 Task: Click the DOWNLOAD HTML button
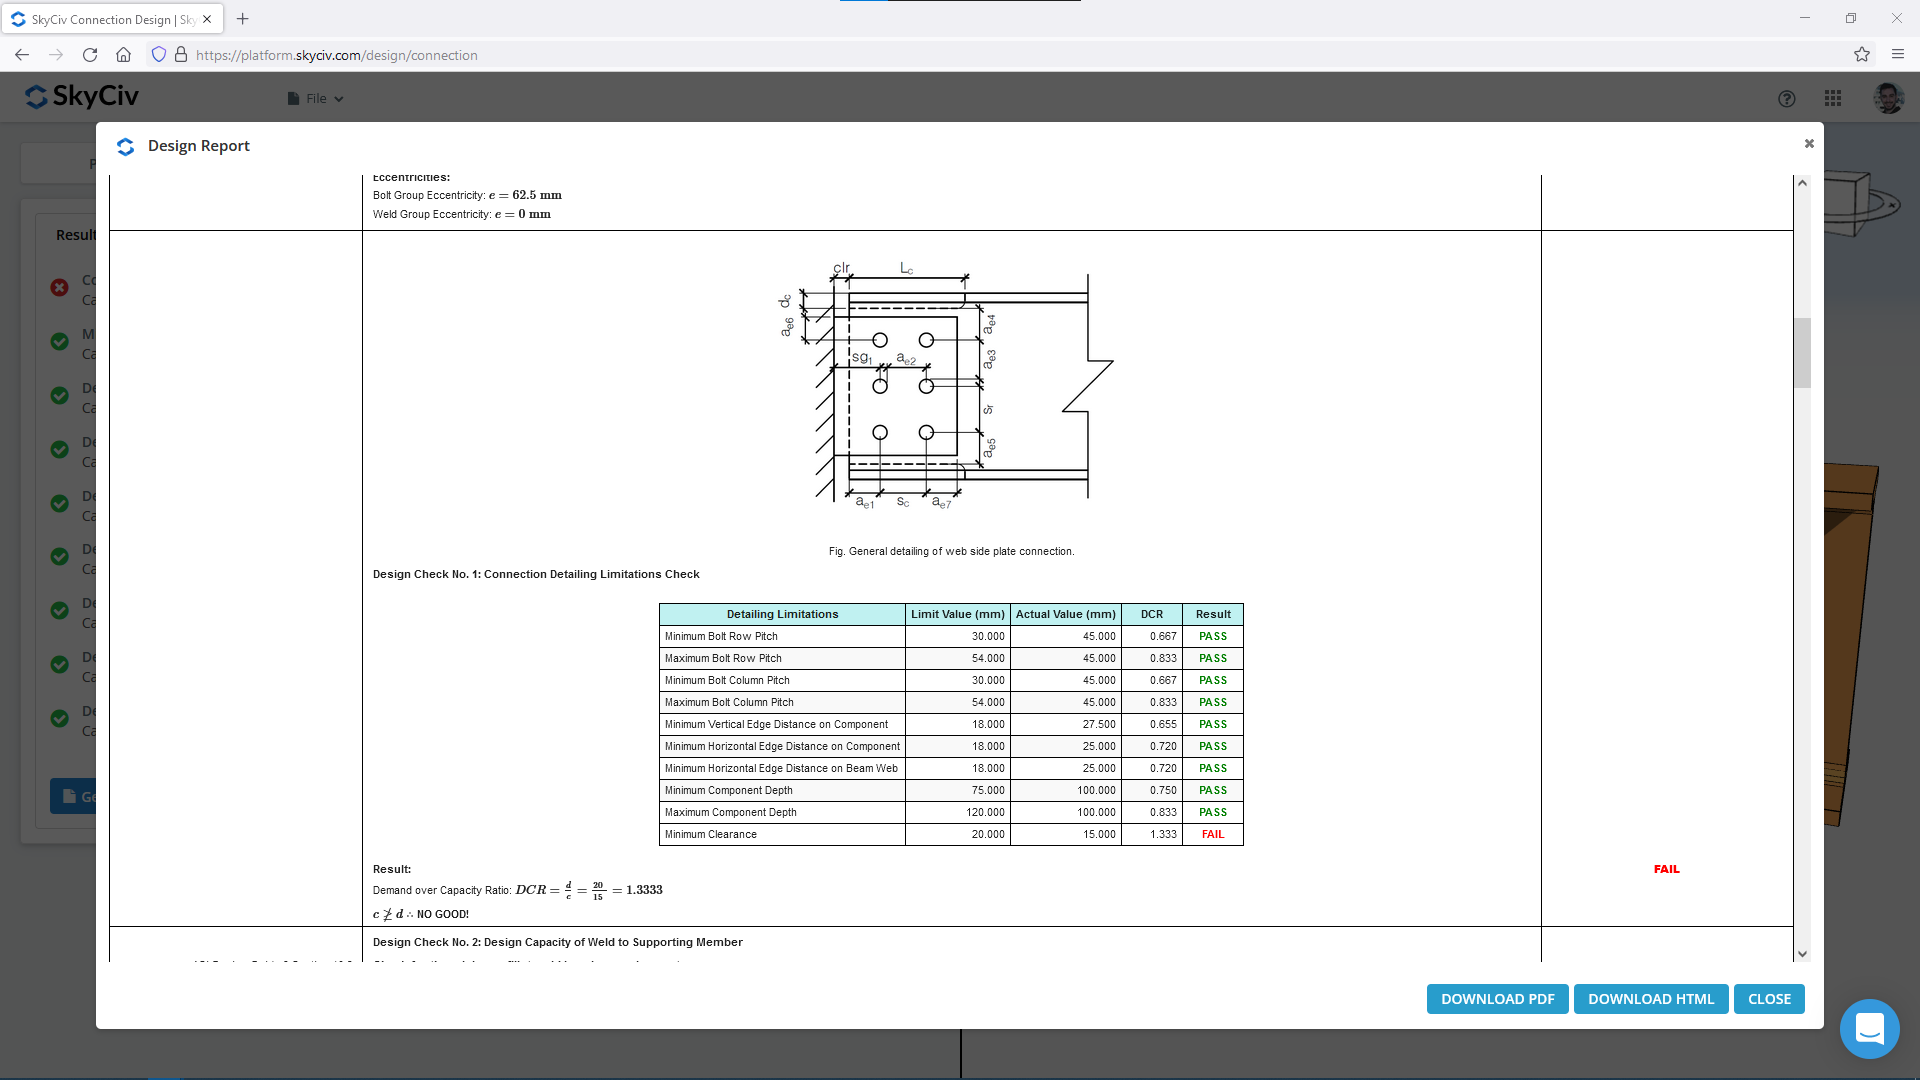(1650, 999)
